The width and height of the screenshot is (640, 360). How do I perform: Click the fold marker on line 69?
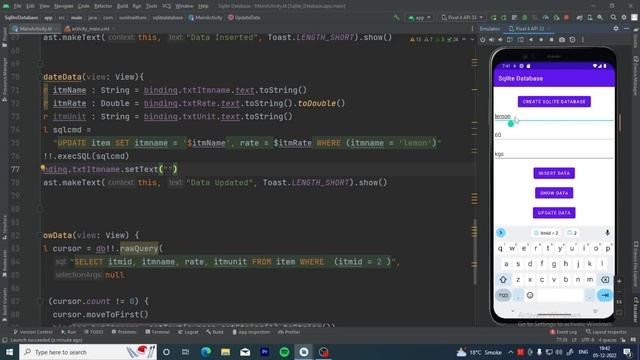pos(40,64)
